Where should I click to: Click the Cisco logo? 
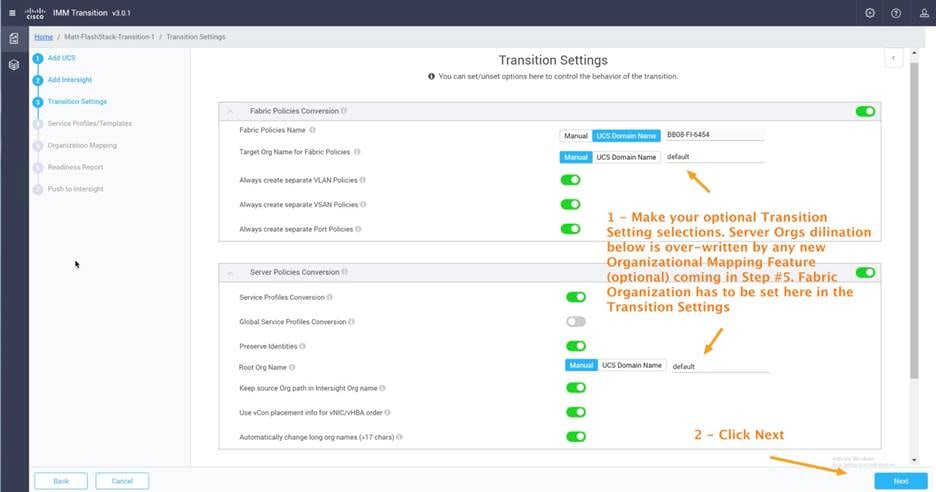tap(35, 13)
